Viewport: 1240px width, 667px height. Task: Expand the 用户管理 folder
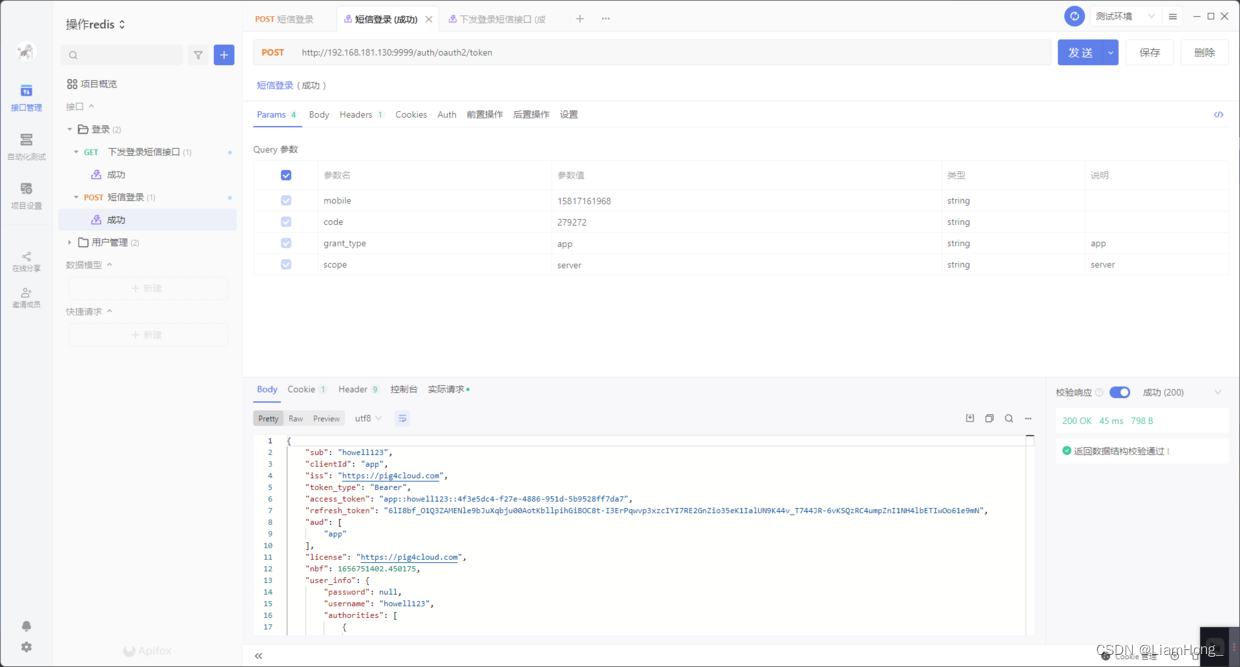70,242
